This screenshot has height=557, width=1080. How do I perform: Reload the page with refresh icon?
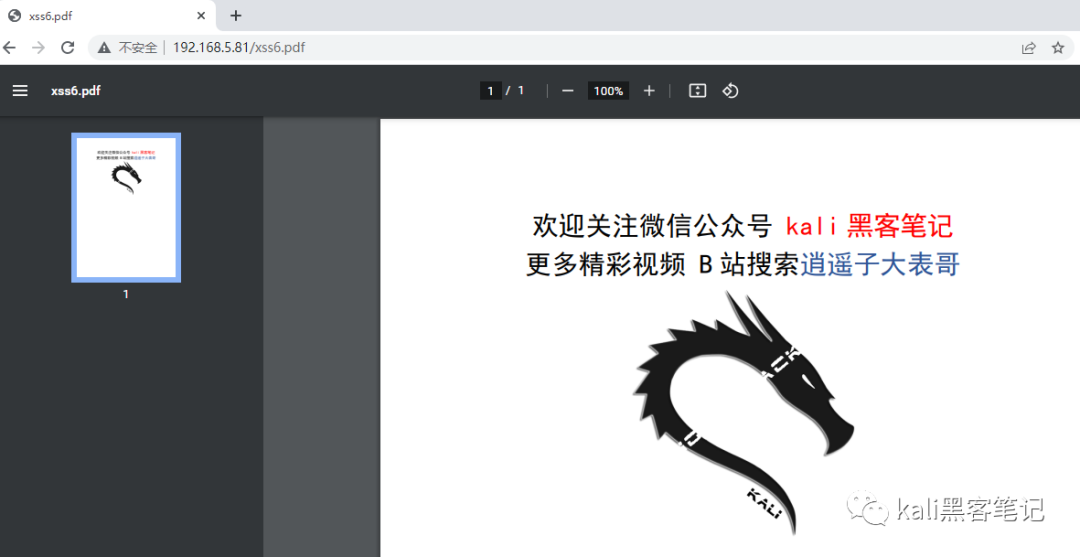coord(68,48)
